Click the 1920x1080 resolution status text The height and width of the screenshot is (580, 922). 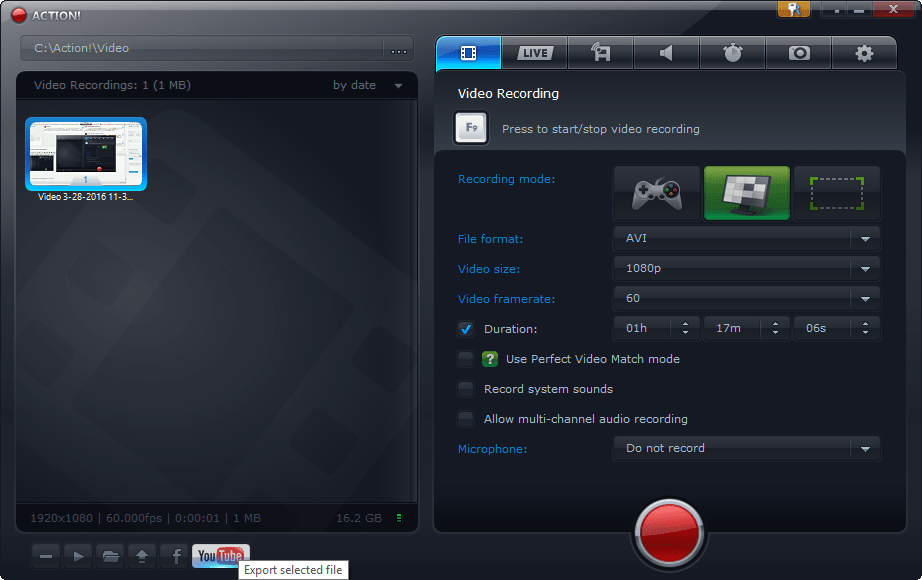click(x=61, y=518)
